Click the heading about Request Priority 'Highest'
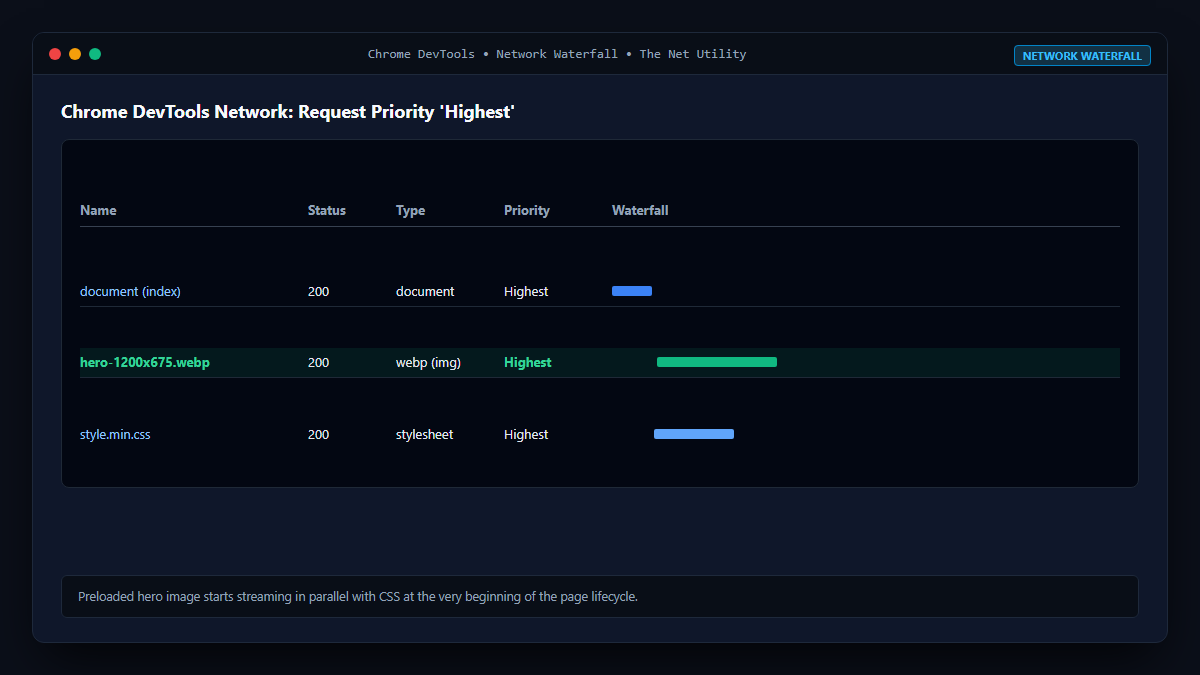The image size is (1200, 675). (288, 112)
